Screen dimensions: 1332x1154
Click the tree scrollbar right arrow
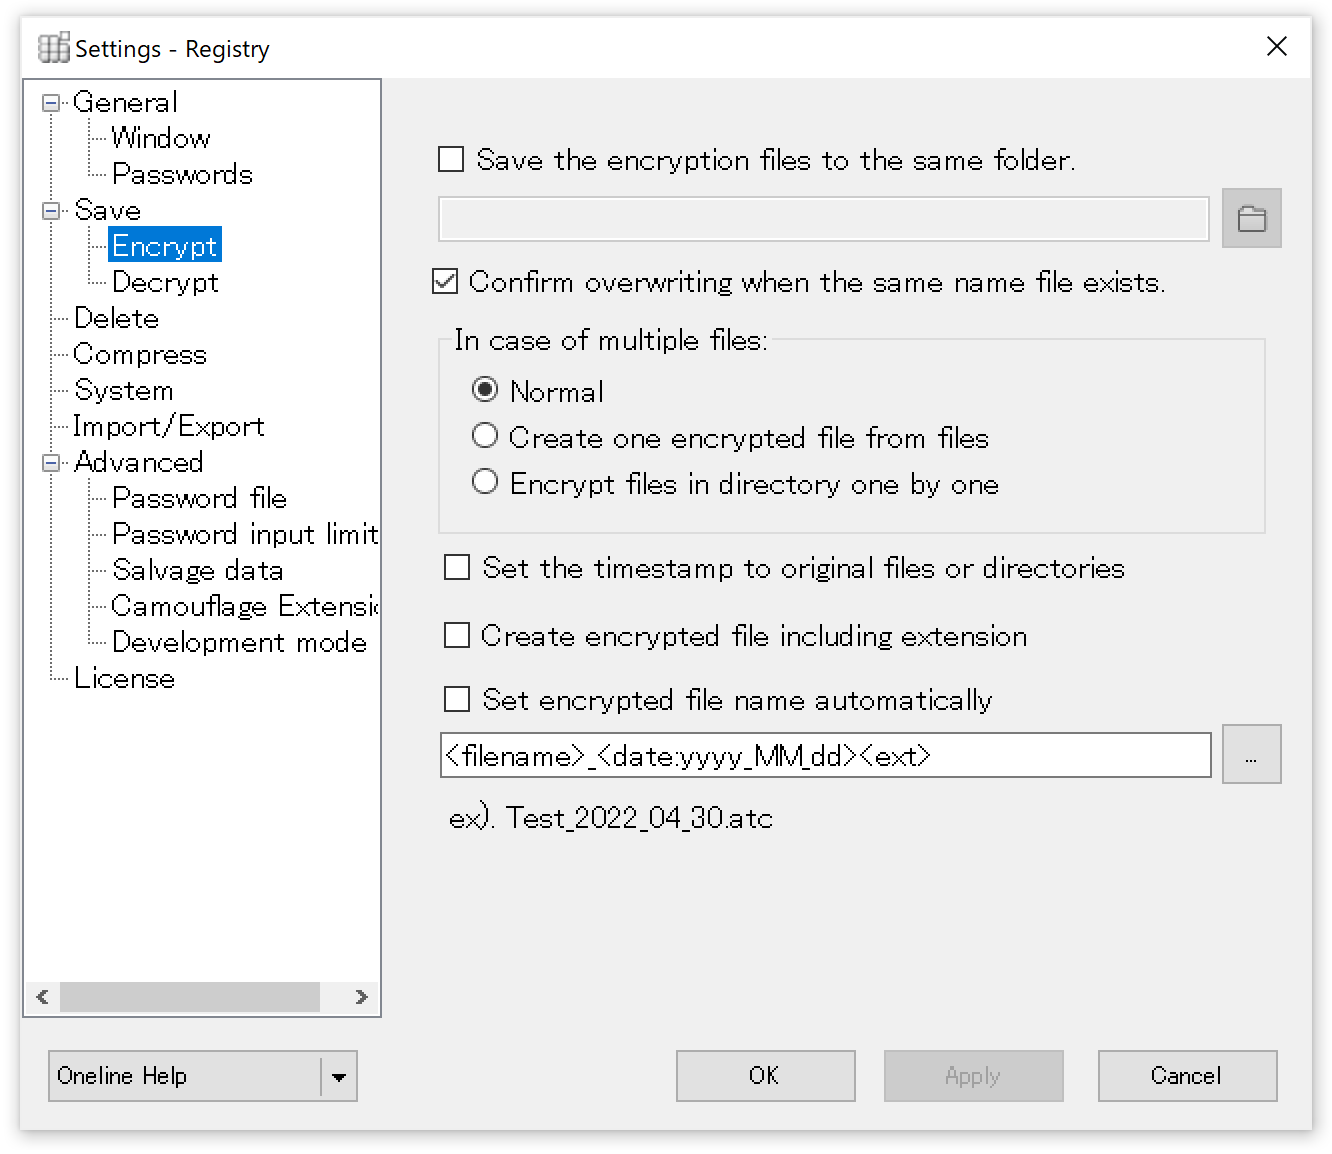click(x=361, y=997)
